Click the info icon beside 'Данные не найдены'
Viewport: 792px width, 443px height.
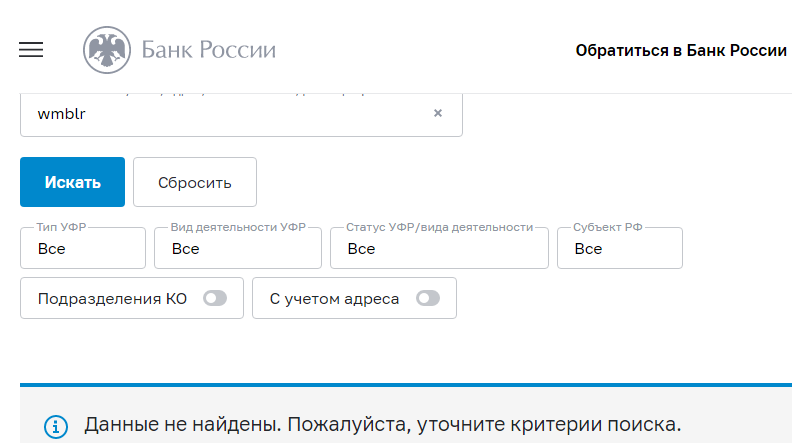[x=55, y=425]
